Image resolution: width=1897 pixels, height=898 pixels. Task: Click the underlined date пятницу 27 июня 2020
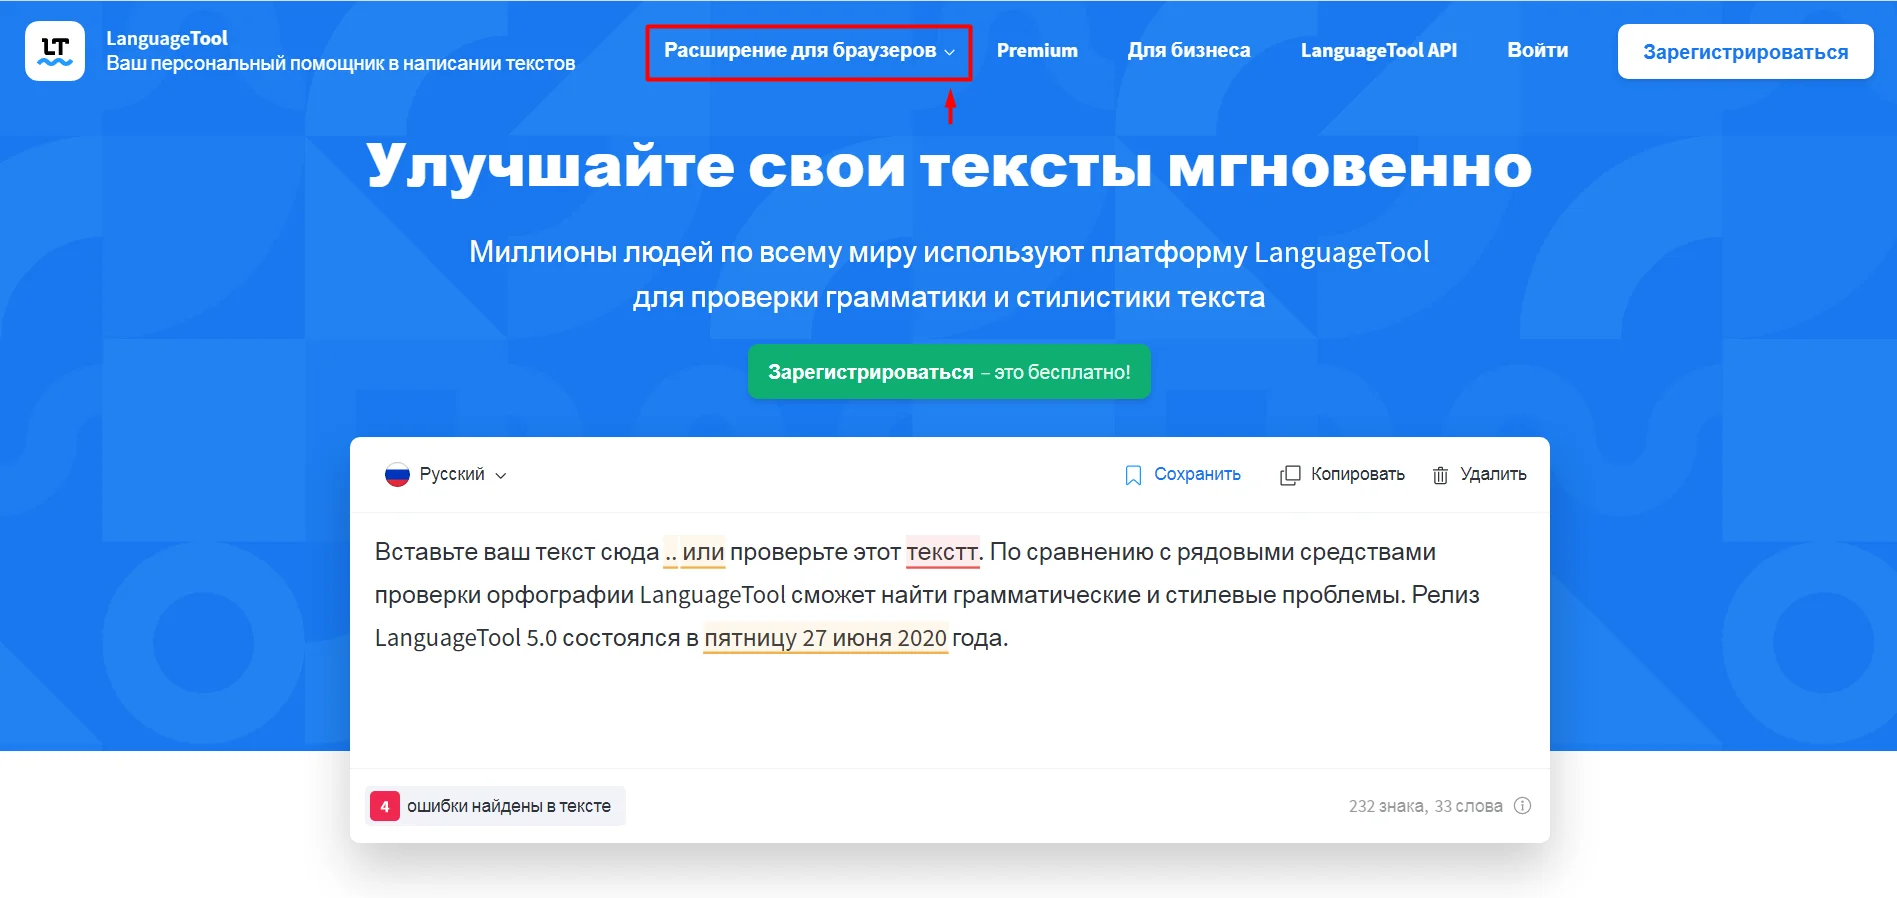(x=825, y=638)
